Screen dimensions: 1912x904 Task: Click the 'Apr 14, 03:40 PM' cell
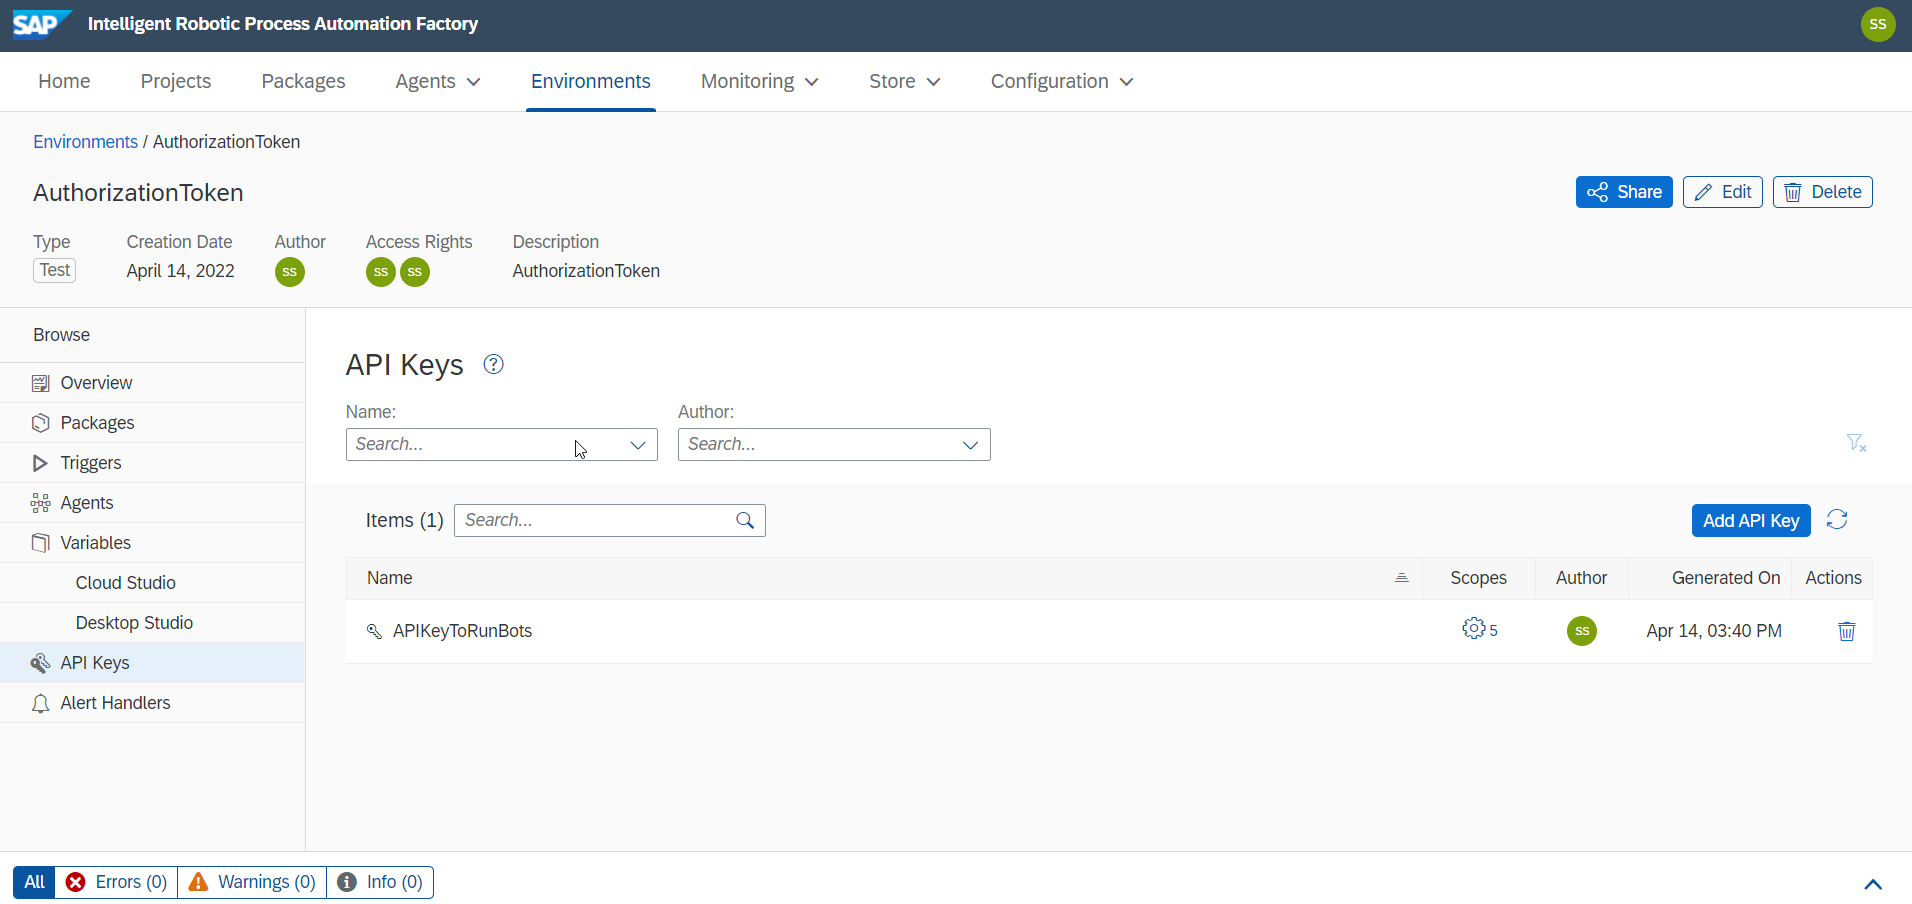coord(1714,631)
